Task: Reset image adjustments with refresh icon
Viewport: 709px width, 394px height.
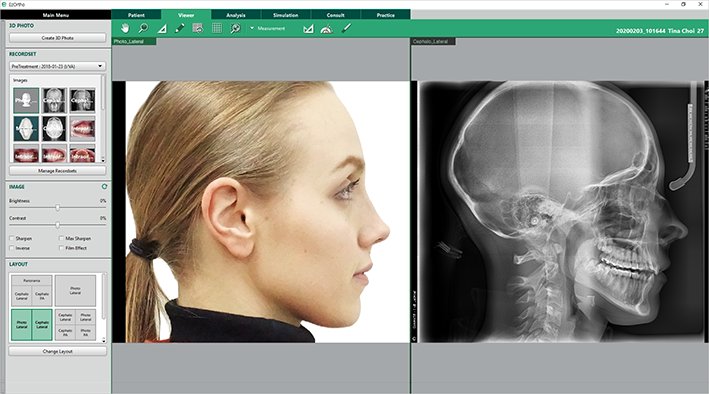Action: click(104, 186)
